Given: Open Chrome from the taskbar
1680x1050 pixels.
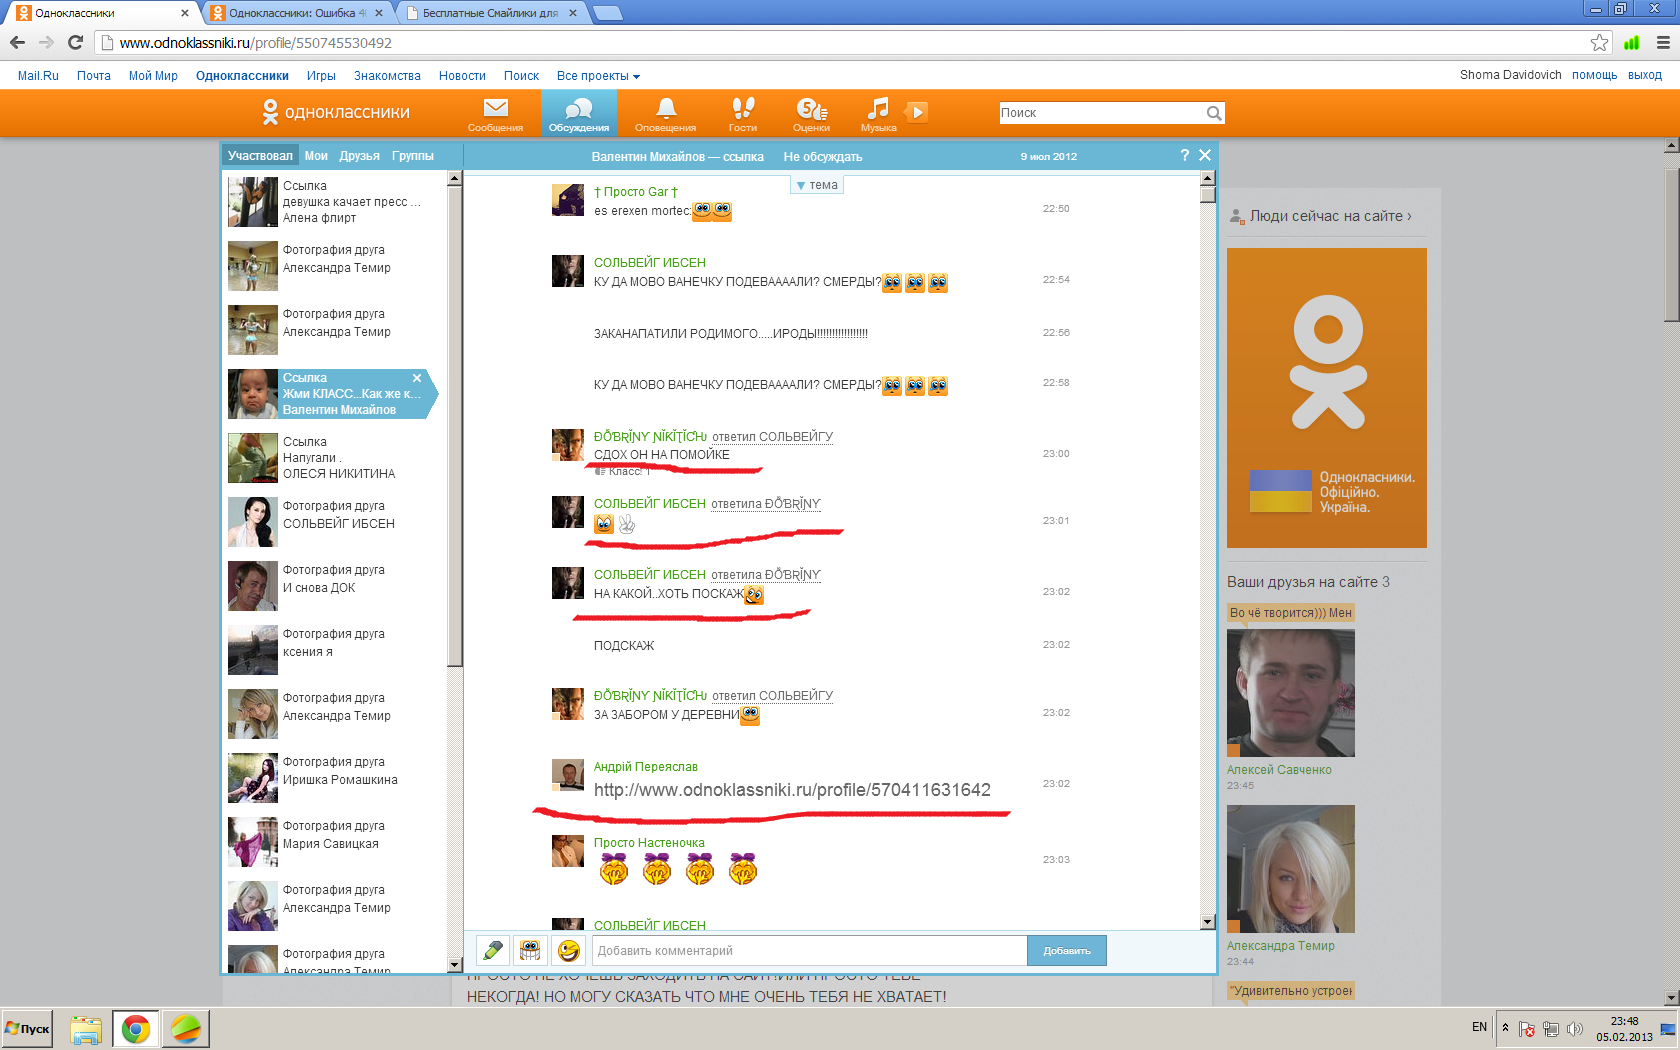Looking at the screenshot, I should point(135,1029).
